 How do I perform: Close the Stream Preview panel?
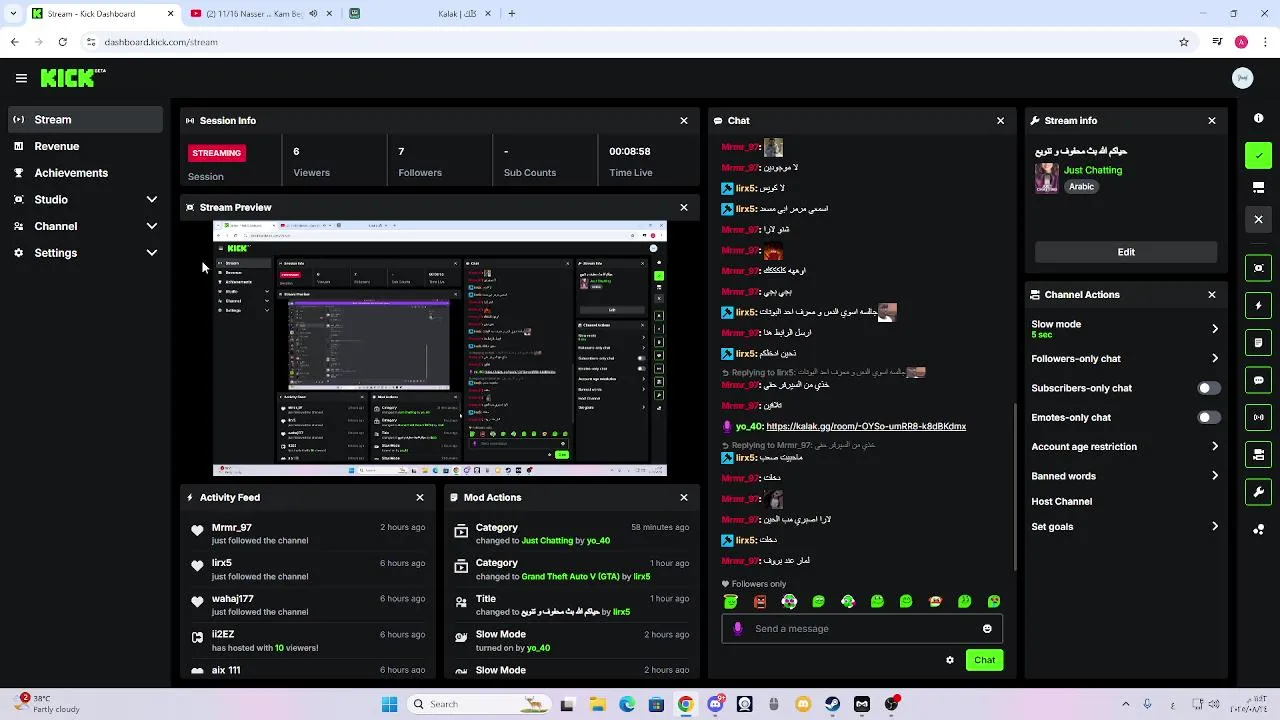pyautogui.click(x=684, y=207)
